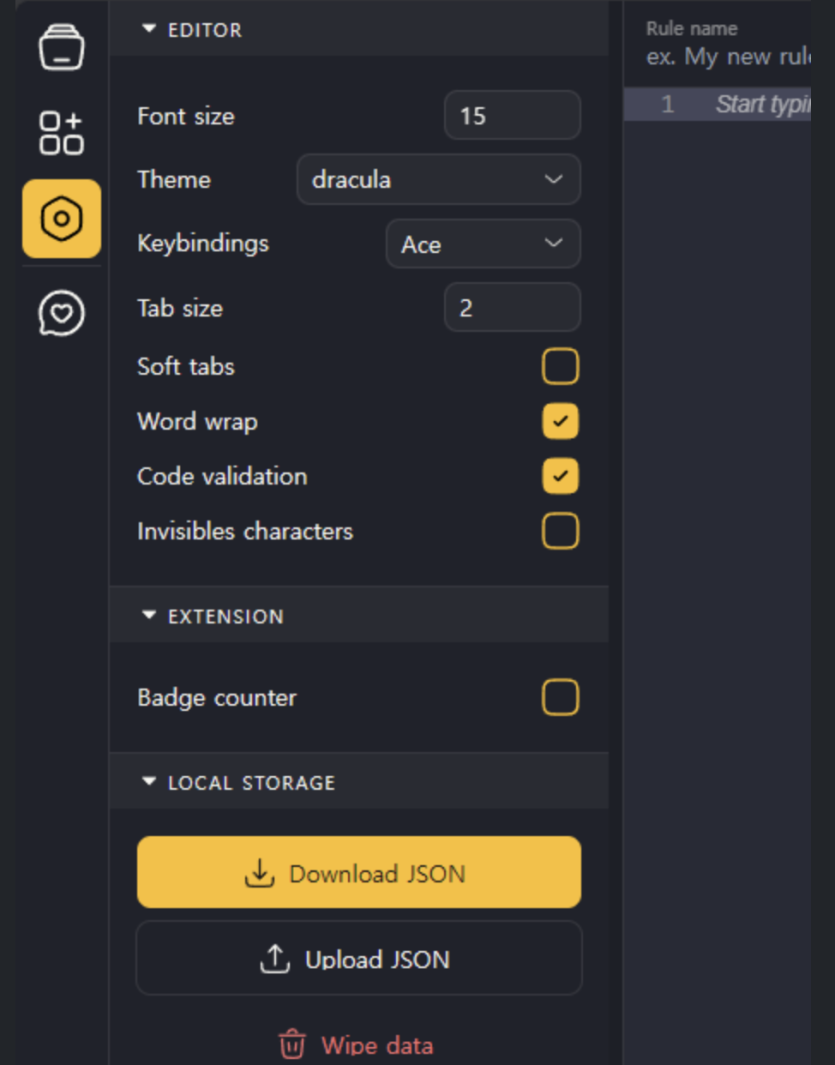Enable the Badge counter checkbox

(x=561, y=698)
